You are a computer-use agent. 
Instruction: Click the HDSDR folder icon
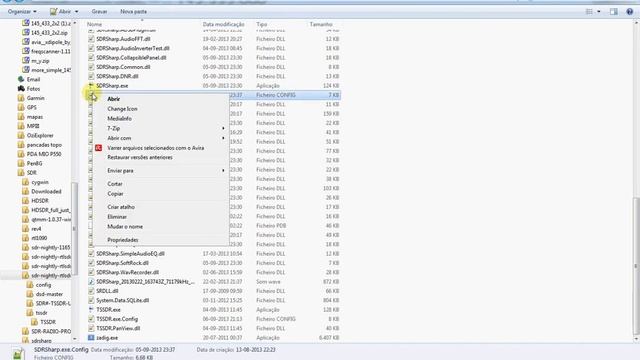26,200
